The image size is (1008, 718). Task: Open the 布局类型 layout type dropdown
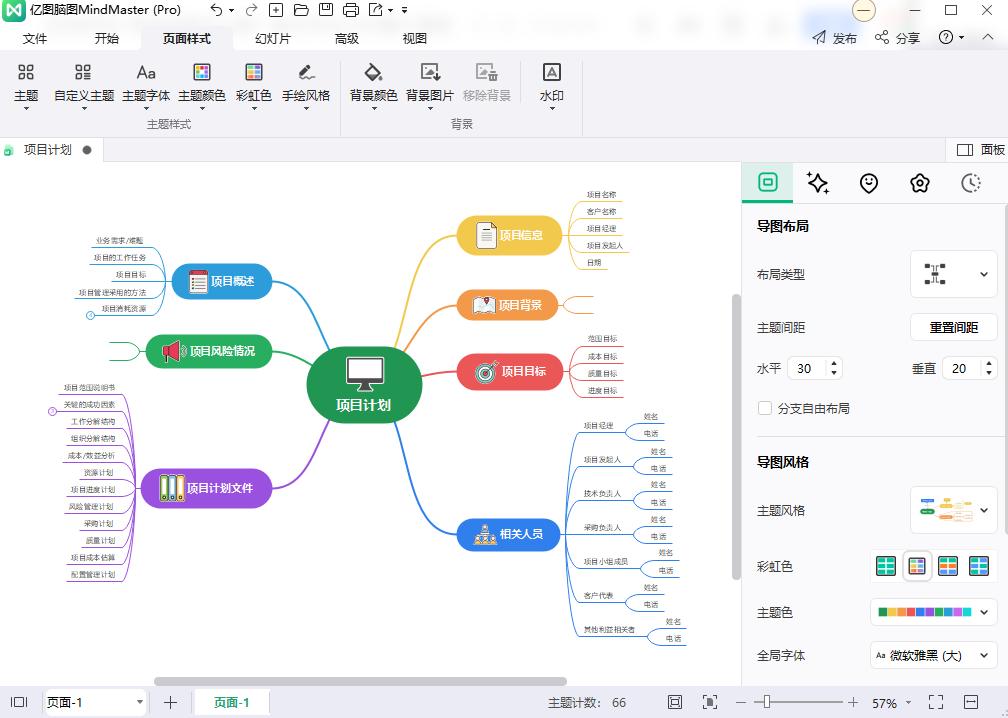point(952,274)
